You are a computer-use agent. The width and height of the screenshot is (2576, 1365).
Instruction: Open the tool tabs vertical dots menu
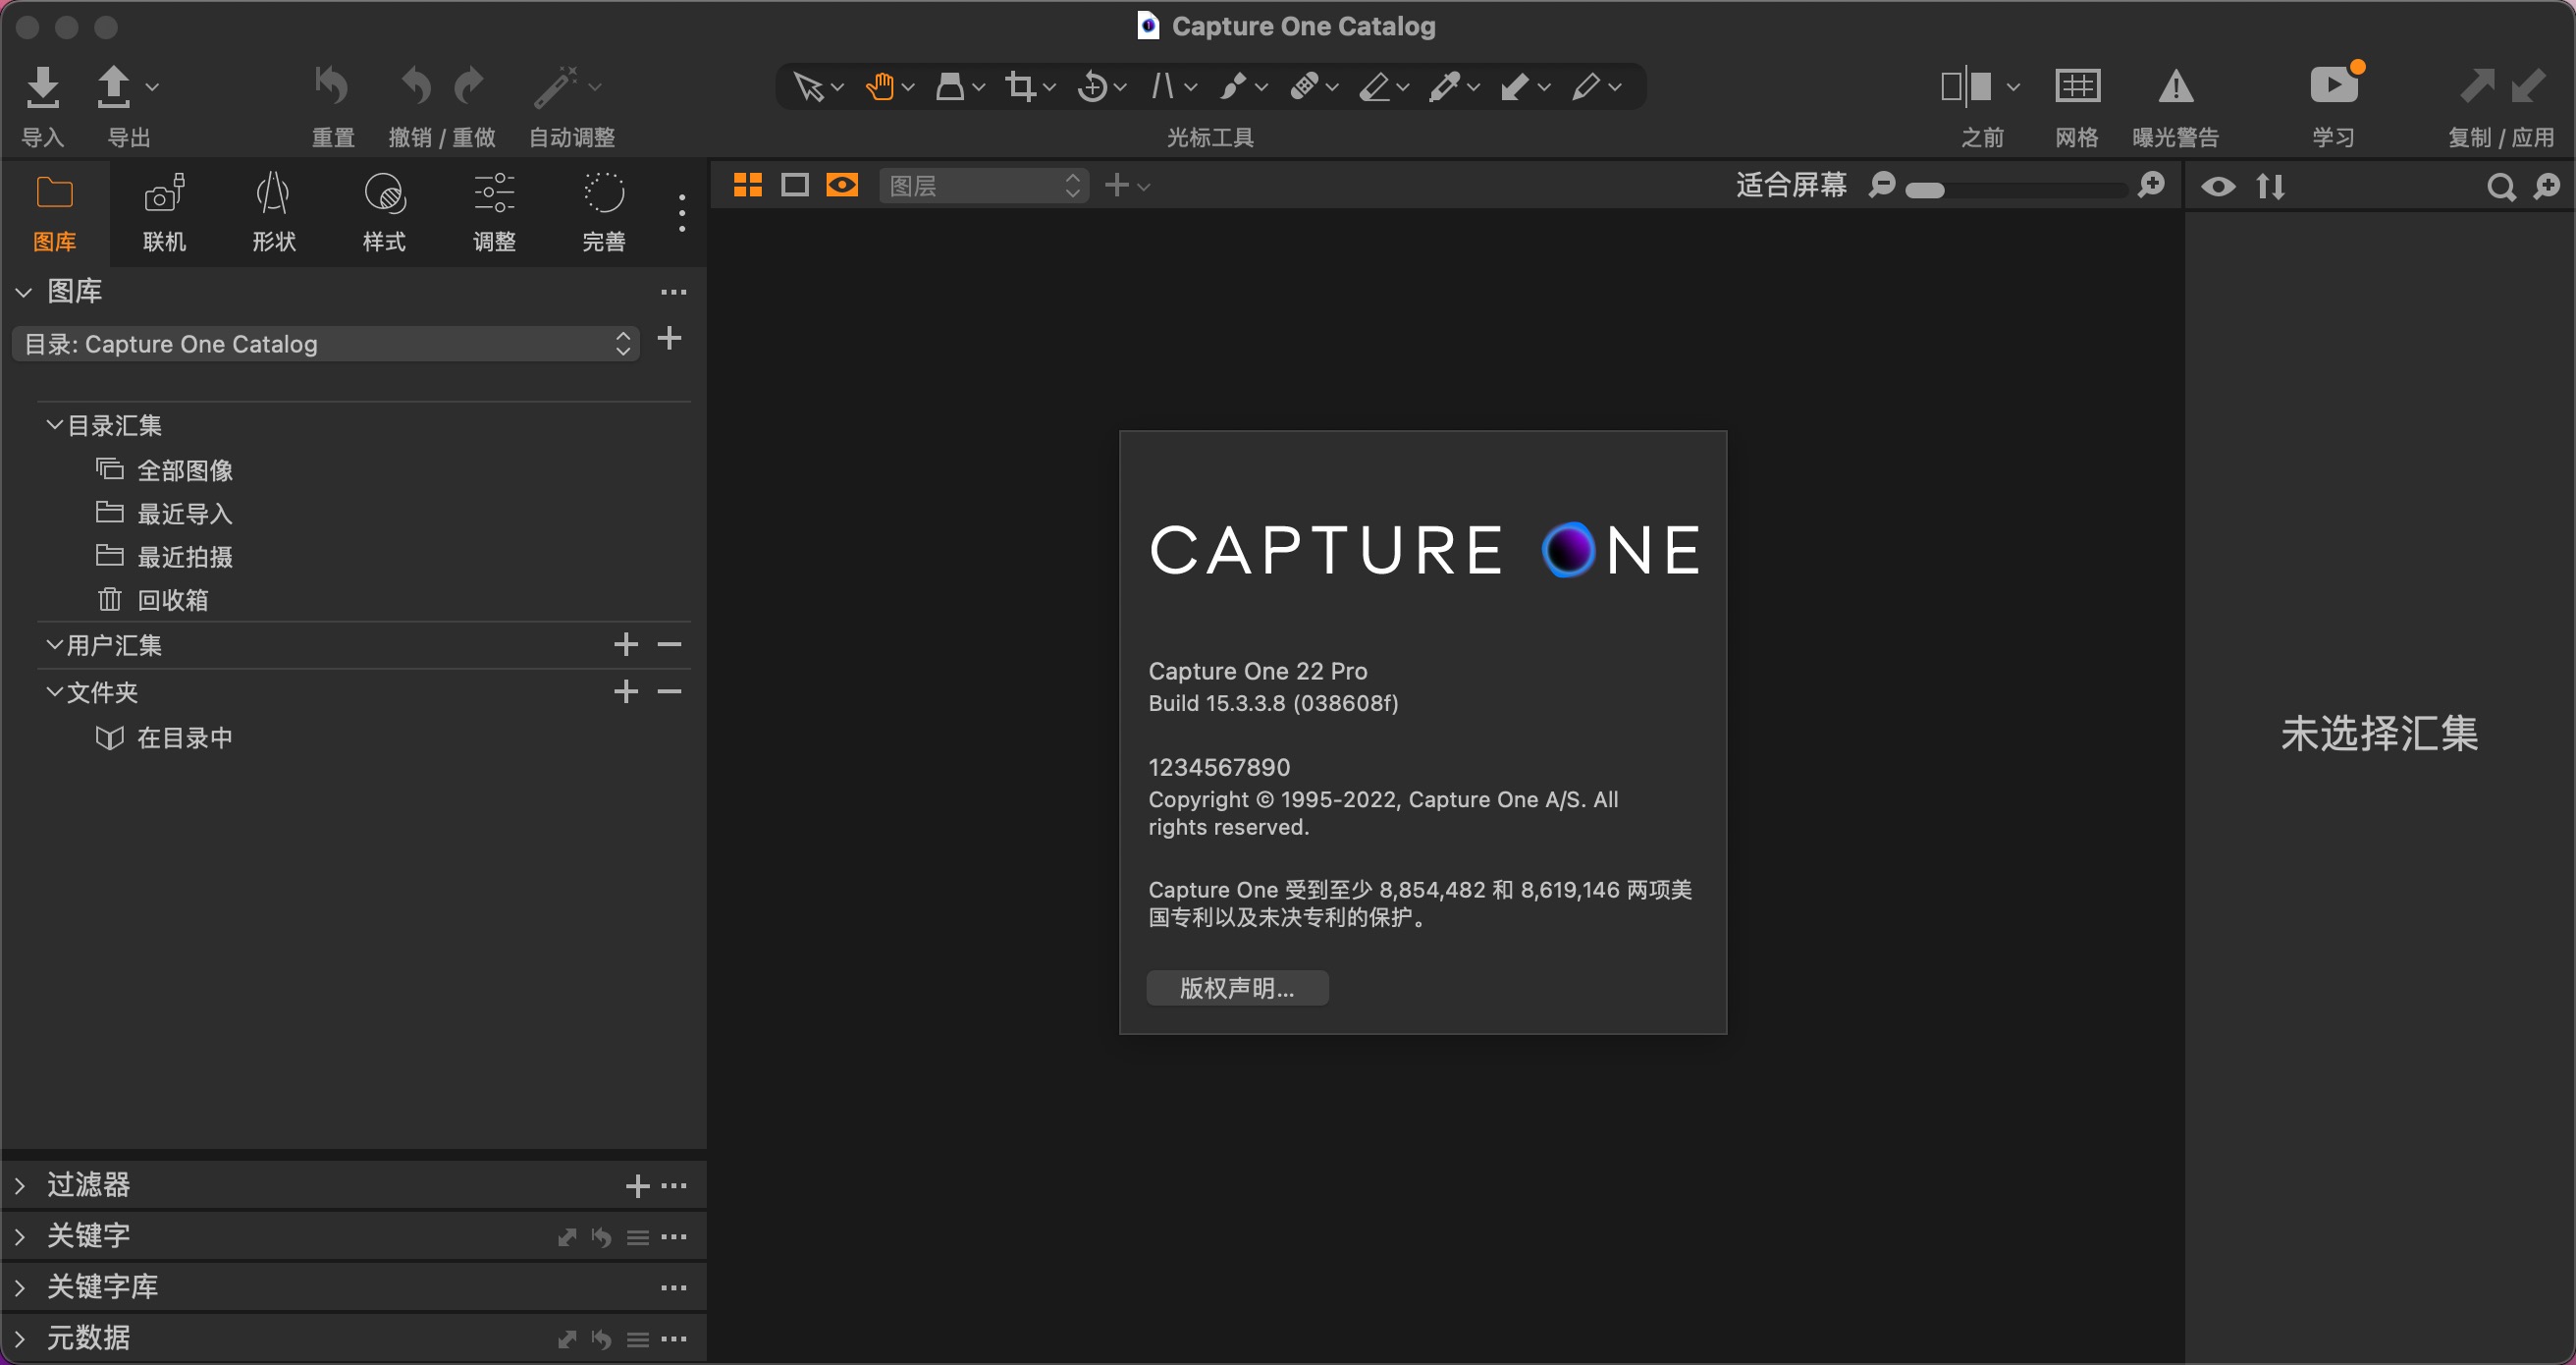click(682, 213)
